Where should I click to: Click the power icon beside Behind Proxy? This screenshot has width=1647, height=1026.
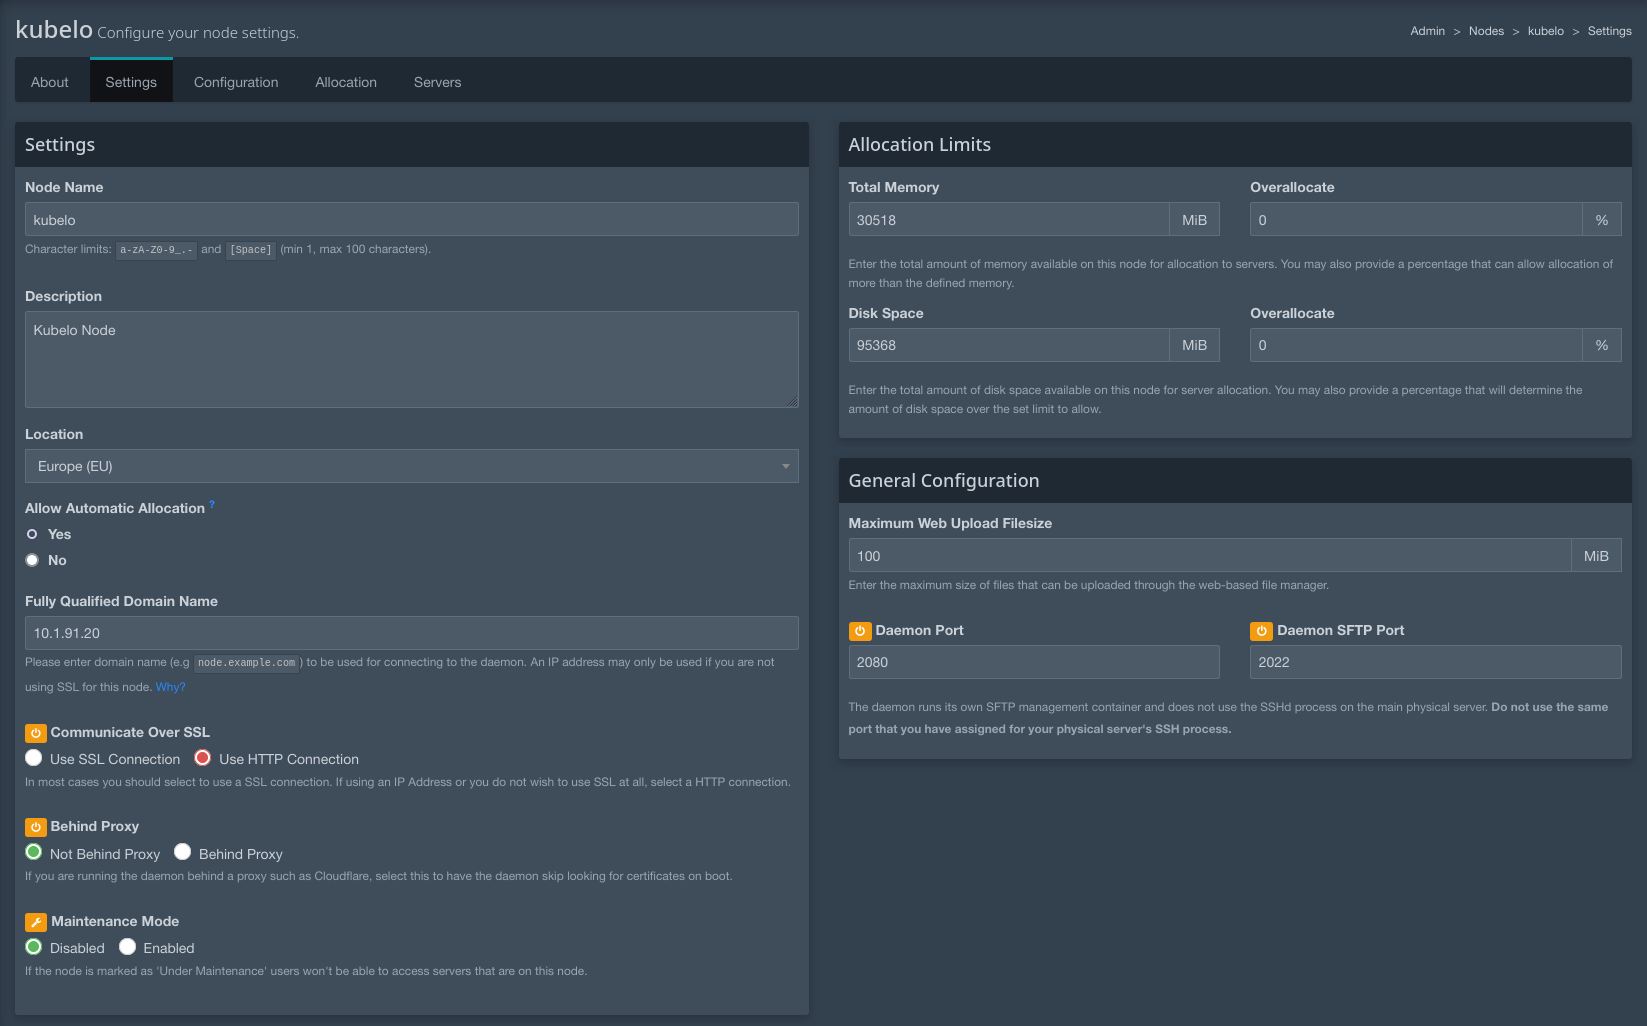tap(36, 827)
